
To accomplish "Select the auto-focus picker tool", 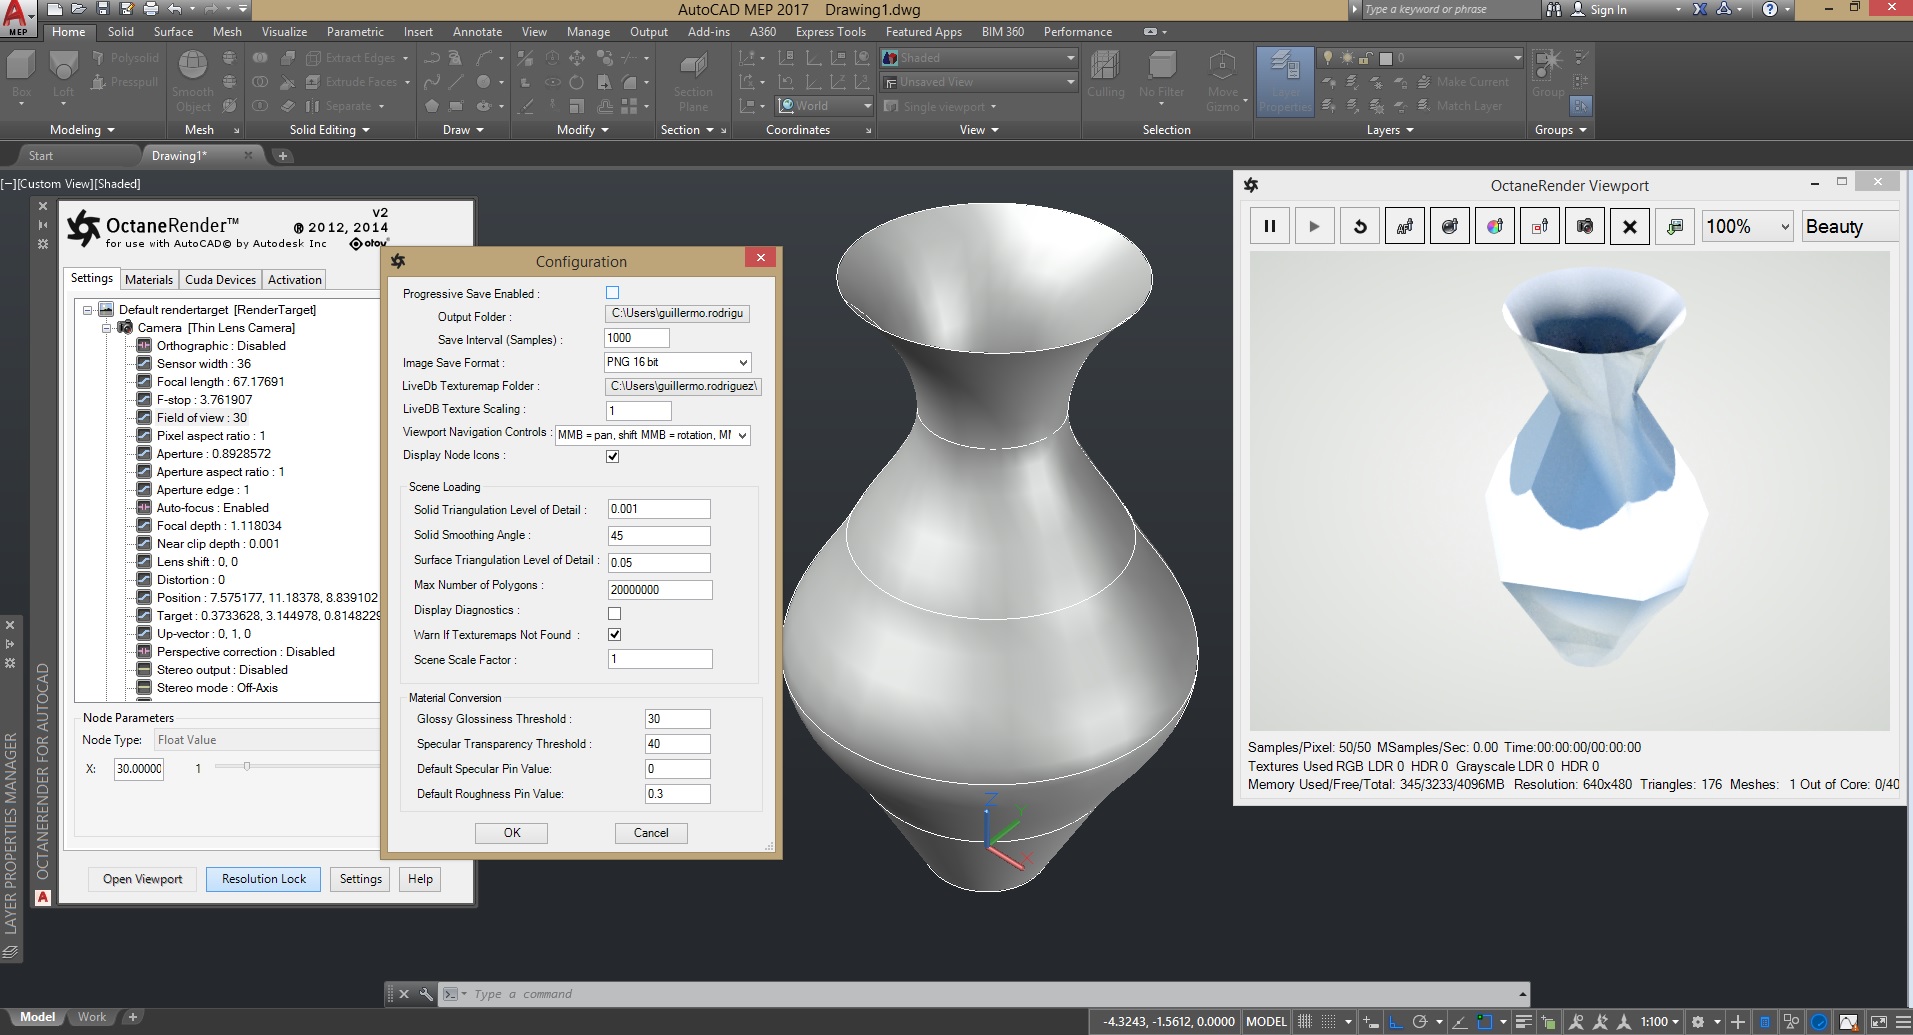I will pyautogui.click(x=1405, y=226).
